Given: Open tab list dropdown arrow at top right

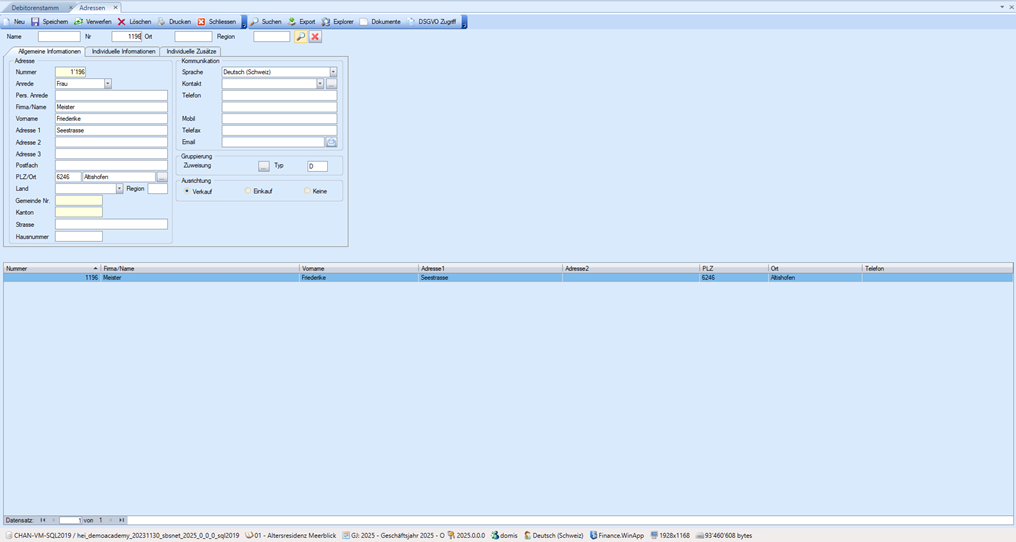Looking at the screenshot, I should (1002, 6).
